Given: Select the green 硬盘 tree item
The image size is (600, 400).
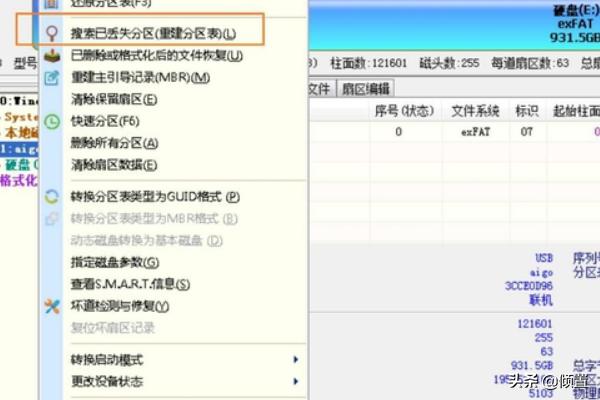Looking at the screenshot, I should coord(21,165).
